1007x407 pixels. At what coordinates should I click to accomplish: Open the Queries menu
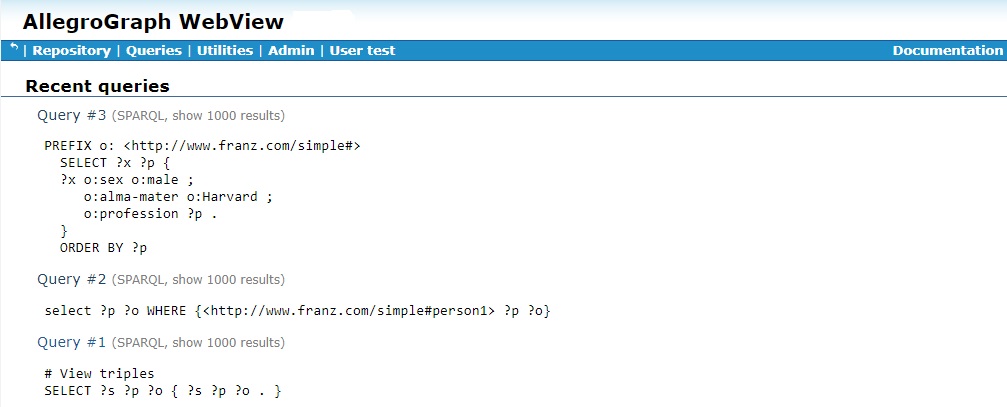pyautogui.click(x=154, y=51)
